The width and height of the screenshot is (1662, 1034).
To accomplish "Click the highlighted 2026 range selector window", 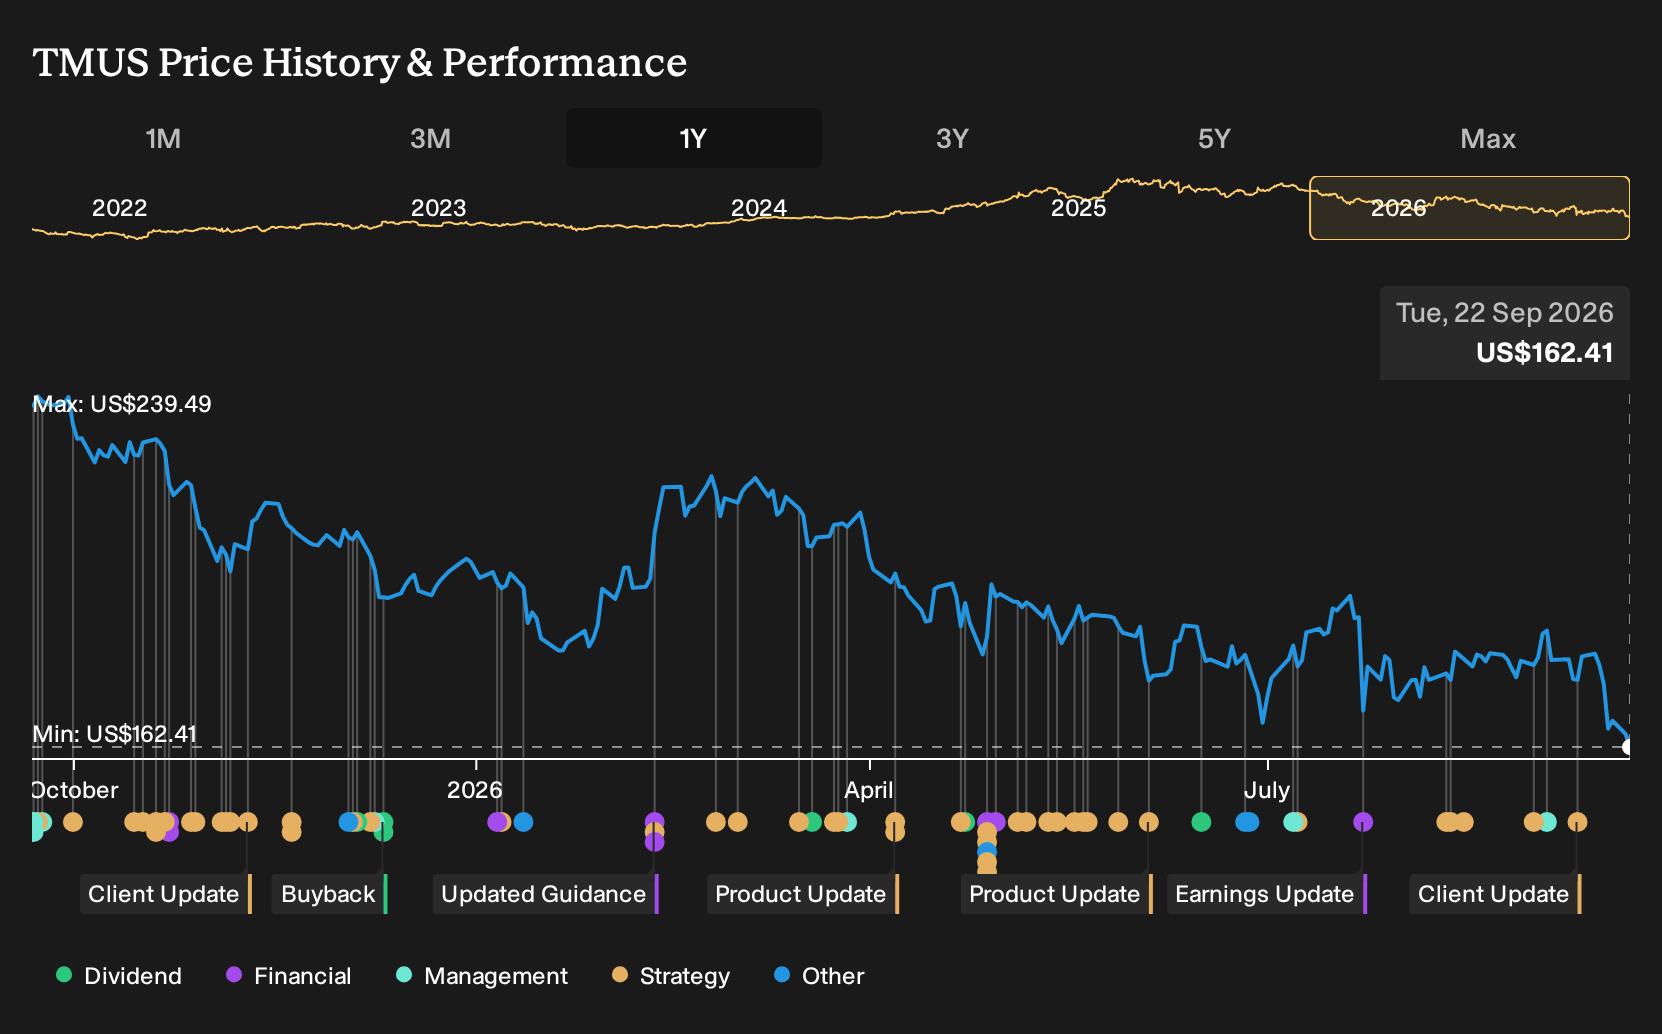I will click(1469, 208).
